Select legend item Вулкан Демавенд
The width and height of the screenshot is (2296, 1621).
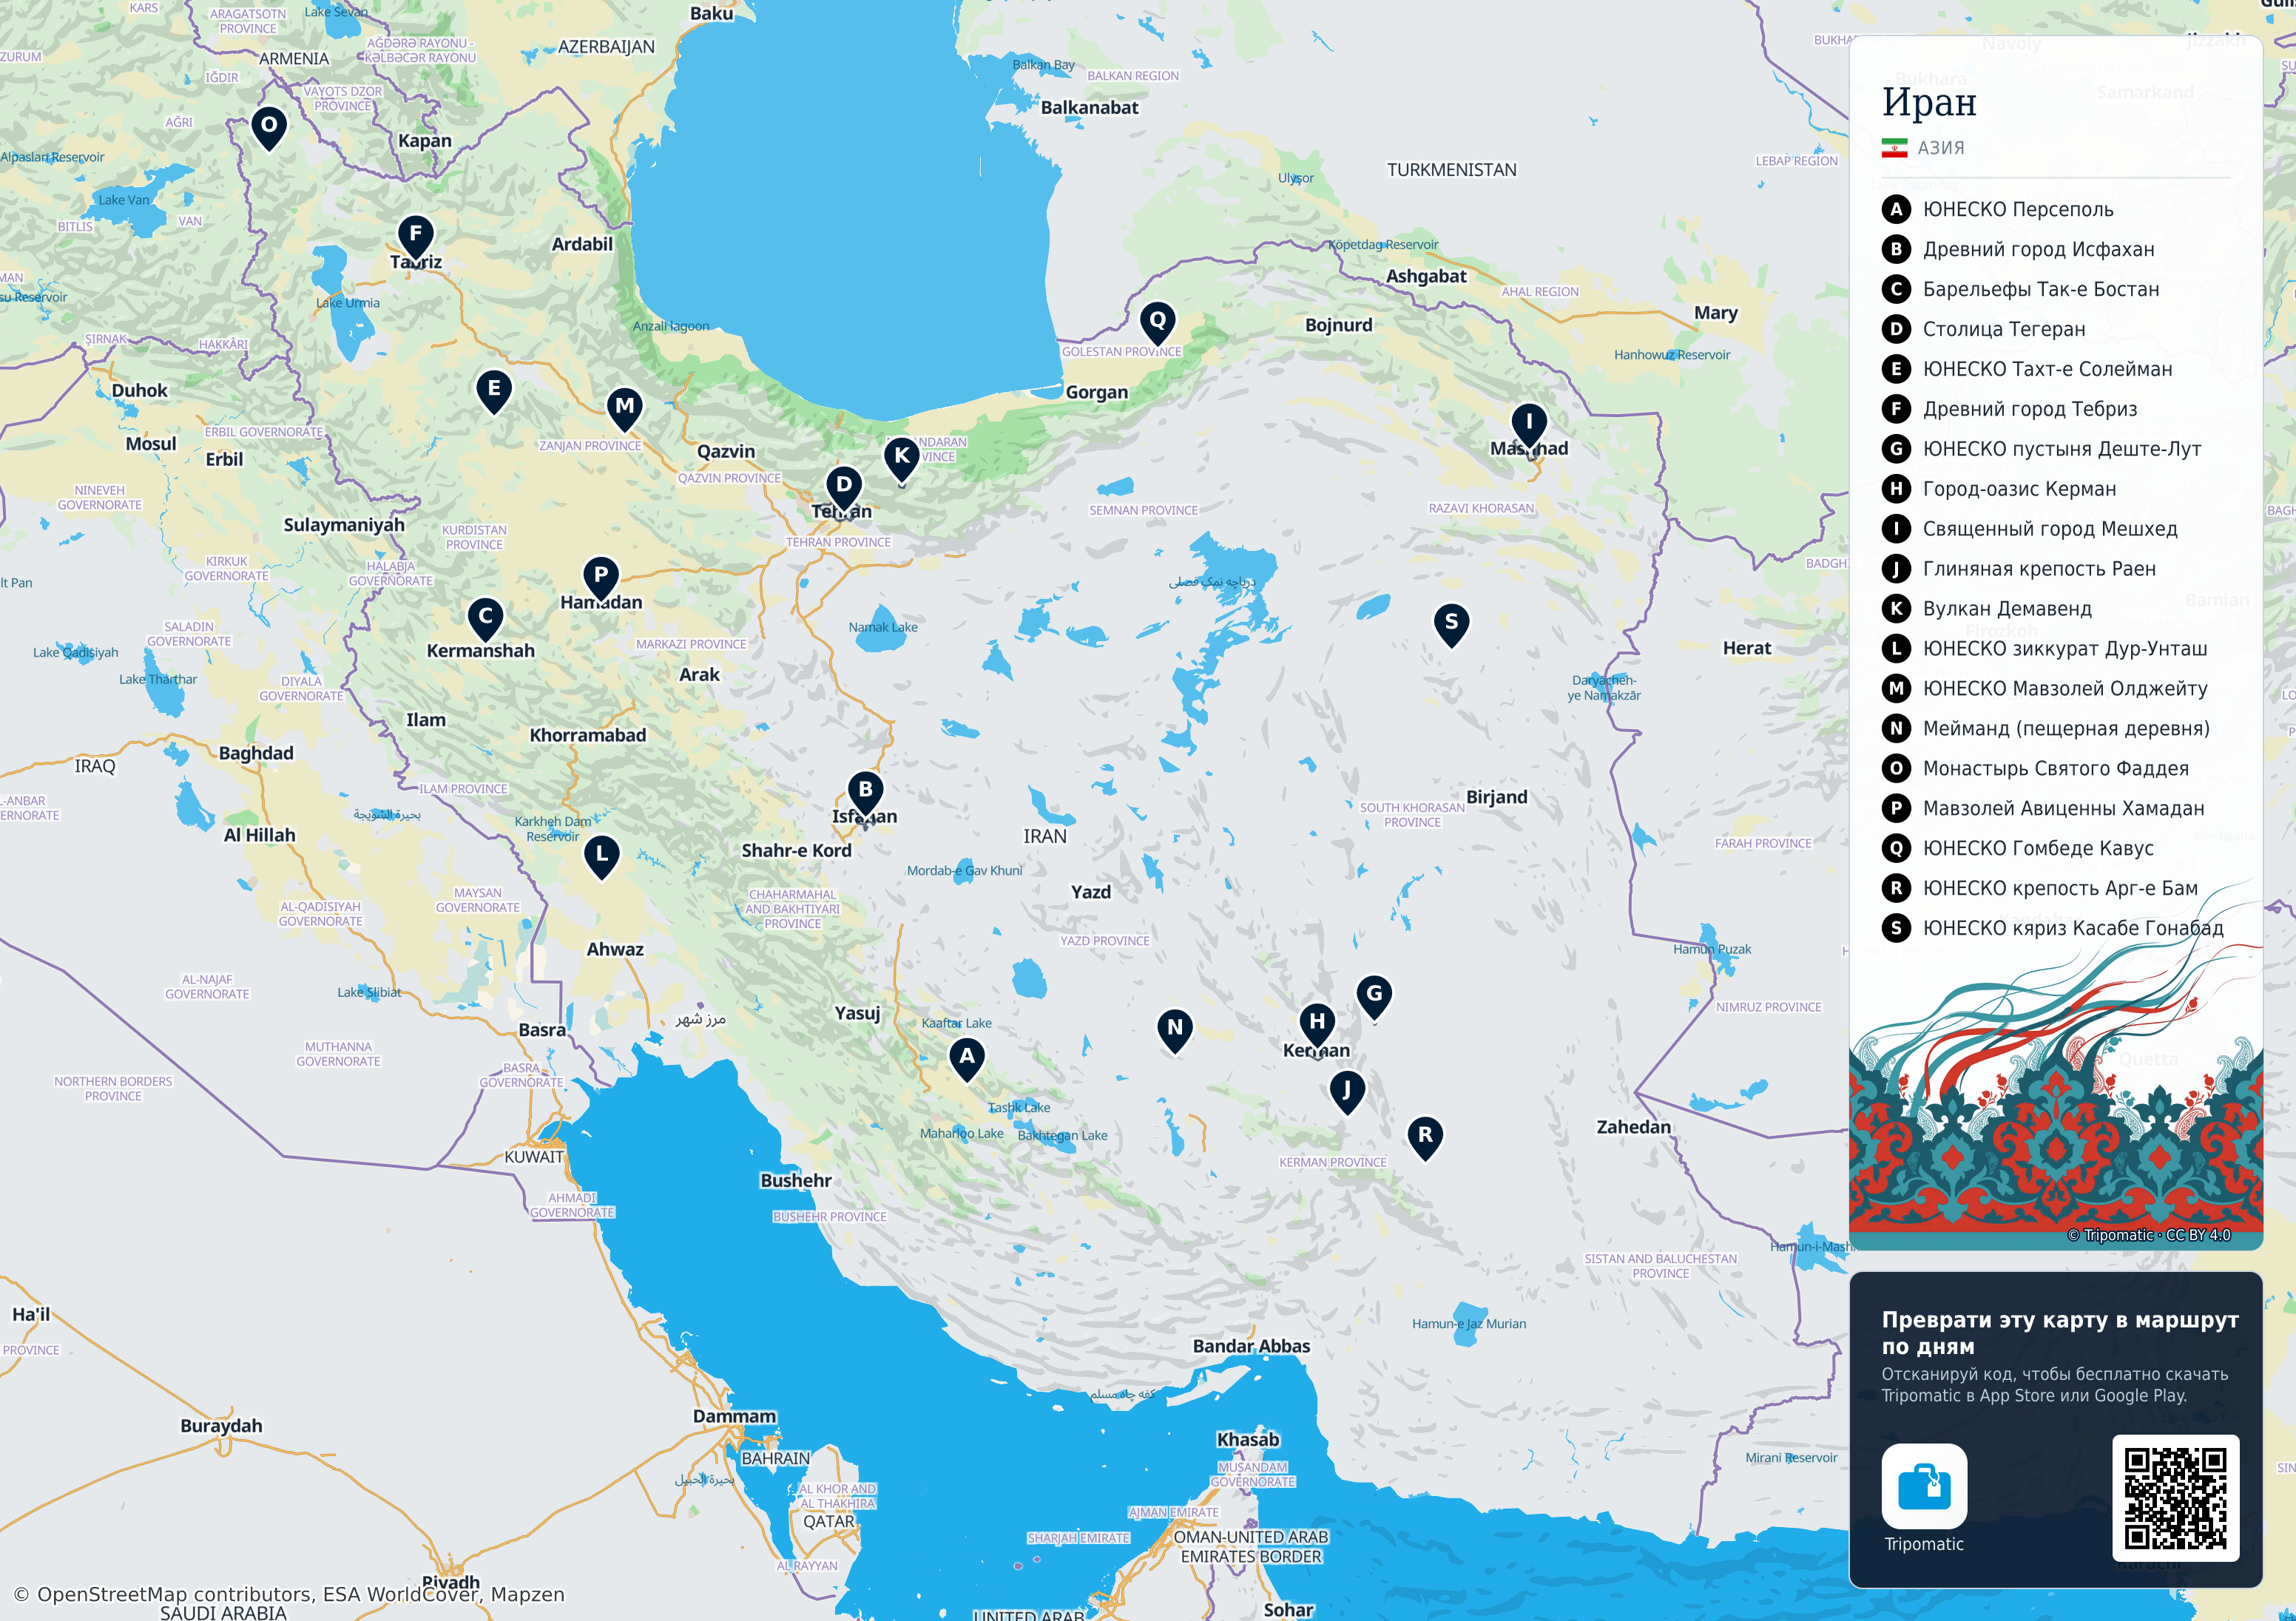click(x=1987, y=609)
